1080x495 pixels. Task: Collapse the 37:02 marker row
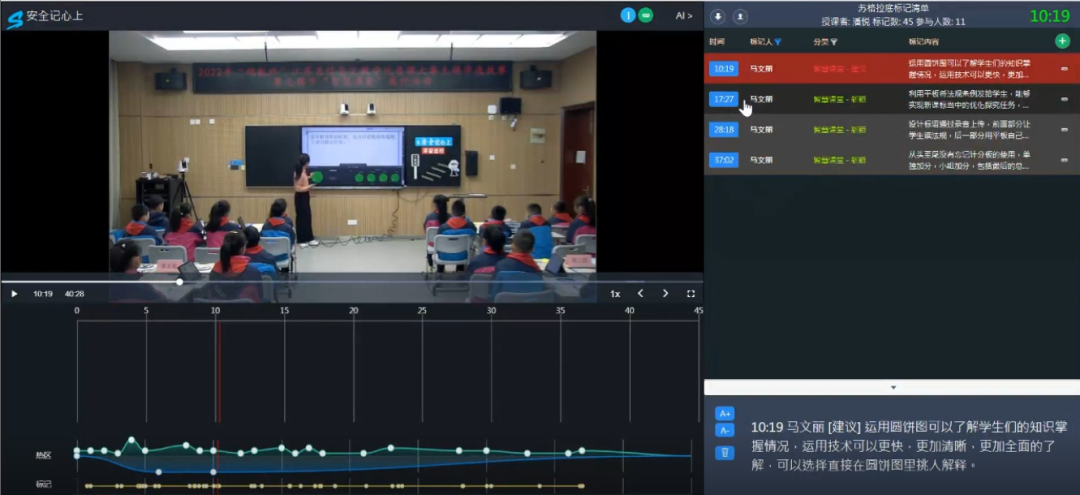tap(1064, 160)
